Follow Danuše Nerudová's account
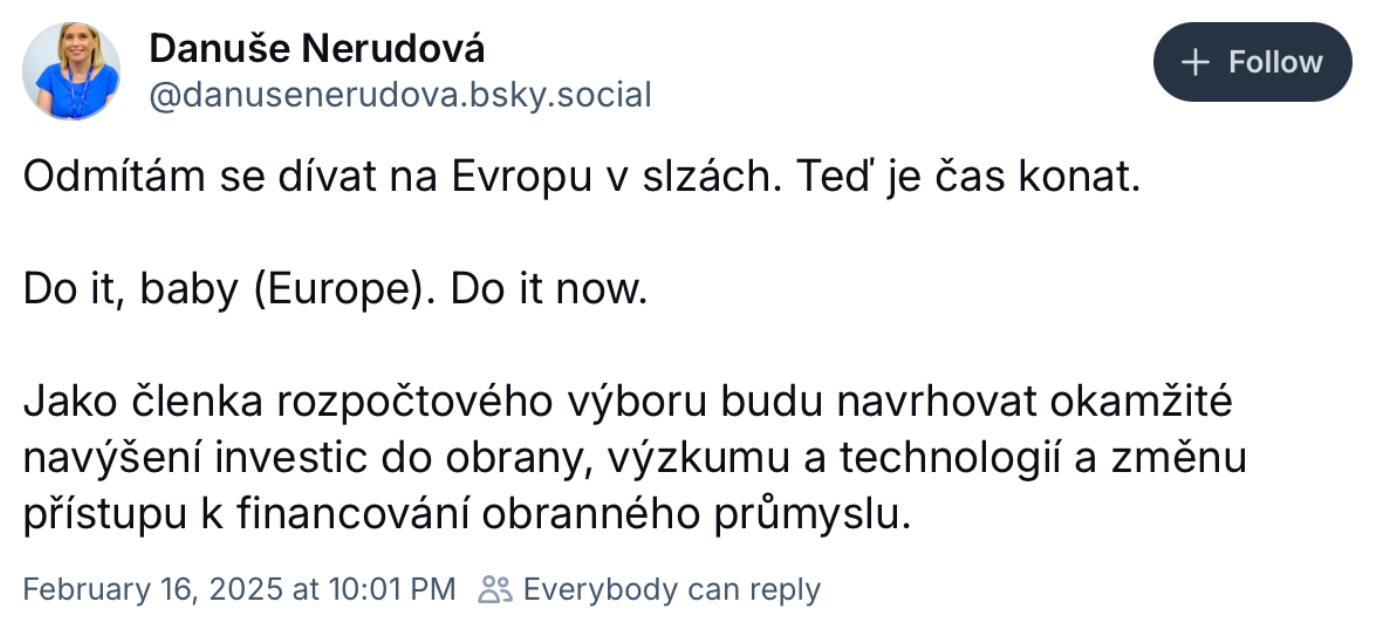The width and height of the screenshot is (1378, 627). coord(1252,63)
